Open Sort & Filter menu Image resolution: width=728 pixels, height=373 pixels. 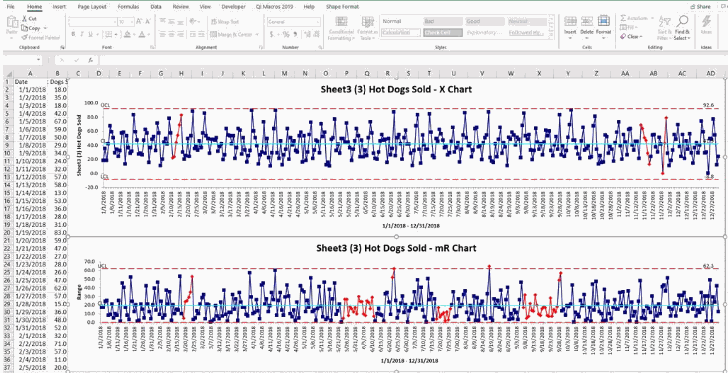point(664,27)
